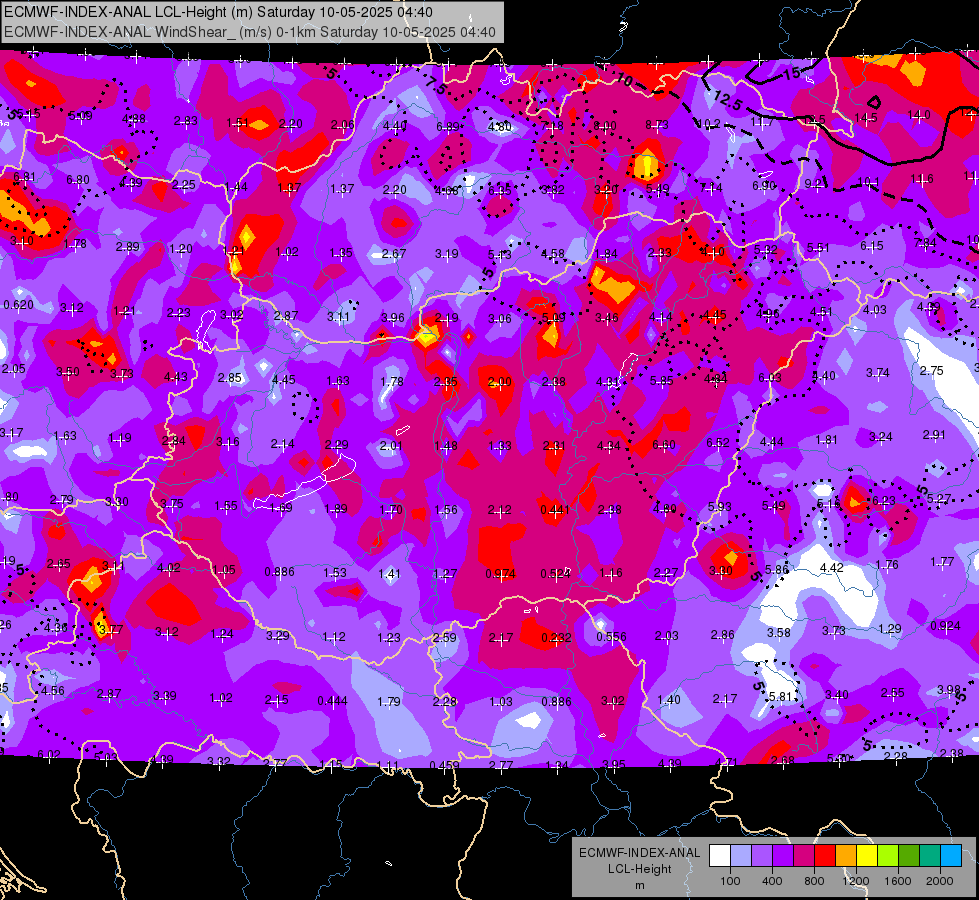The width and height of the screenshot is (979, 900).
Task: Click the wind shear value 2.75
Action: click(932, 370)
